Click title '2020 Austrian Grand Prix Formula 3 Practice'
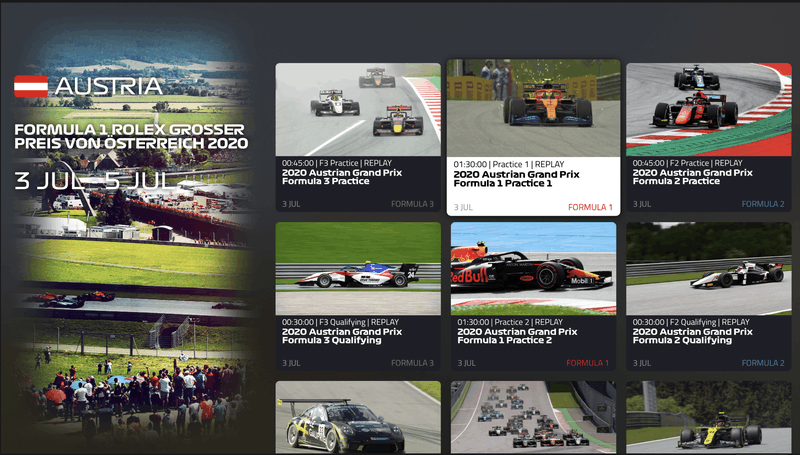This screenshot has height=455, width=800. (x=342, y=177)
